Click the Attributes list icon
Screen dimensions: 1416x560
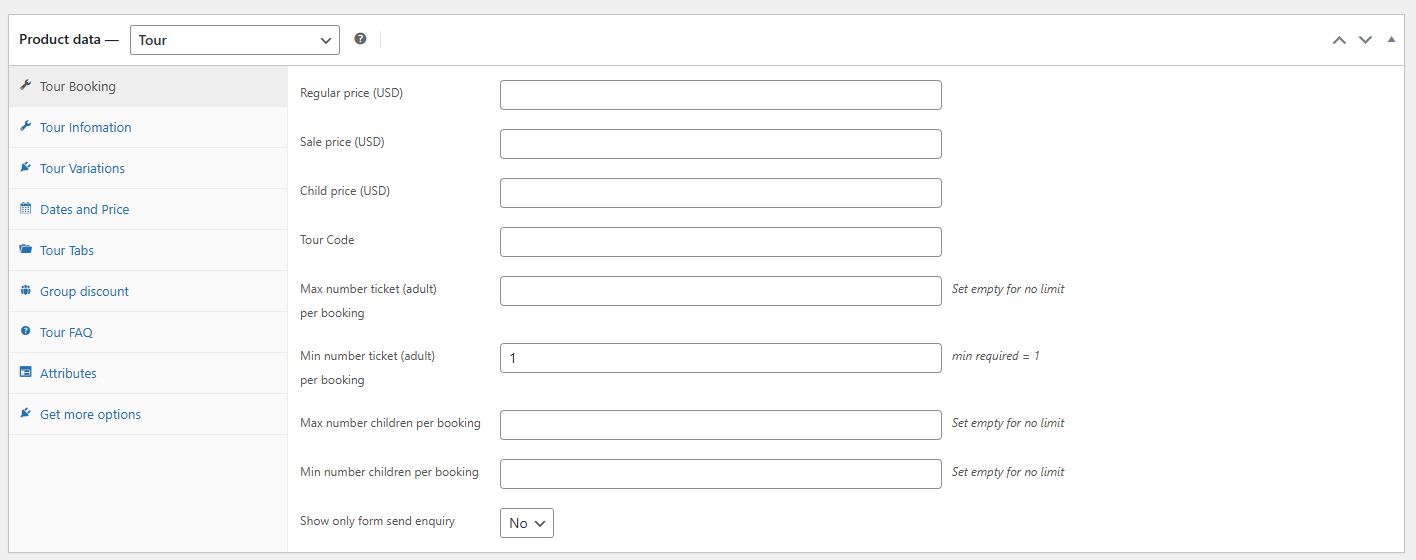point(26,373)
